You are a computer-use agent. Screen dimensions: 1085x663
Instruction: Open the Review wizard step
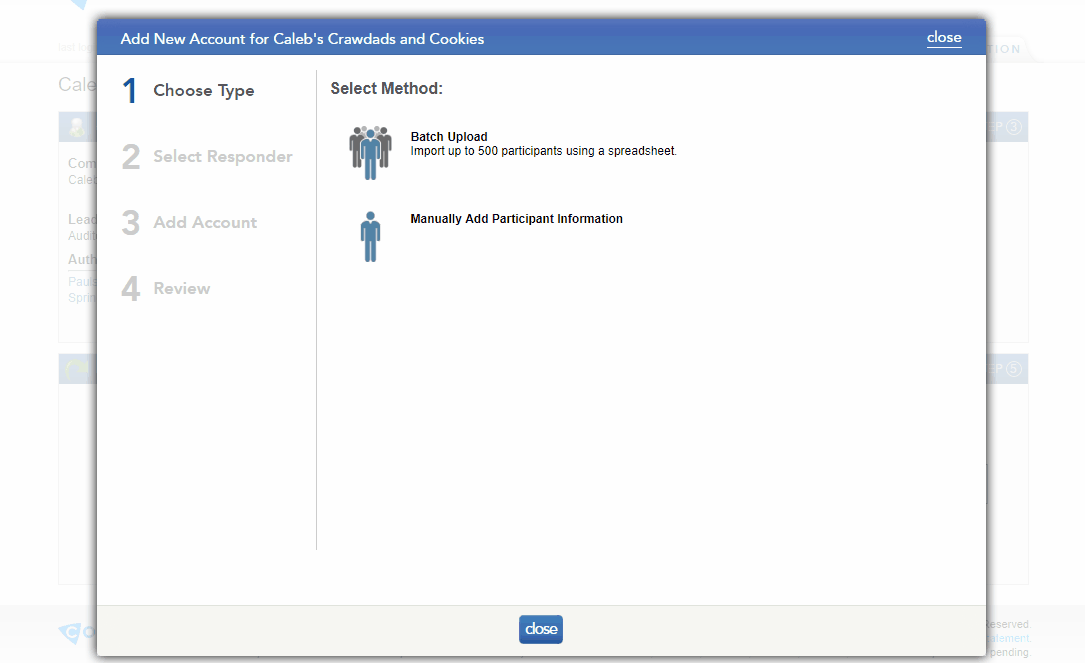pos(182,288)
